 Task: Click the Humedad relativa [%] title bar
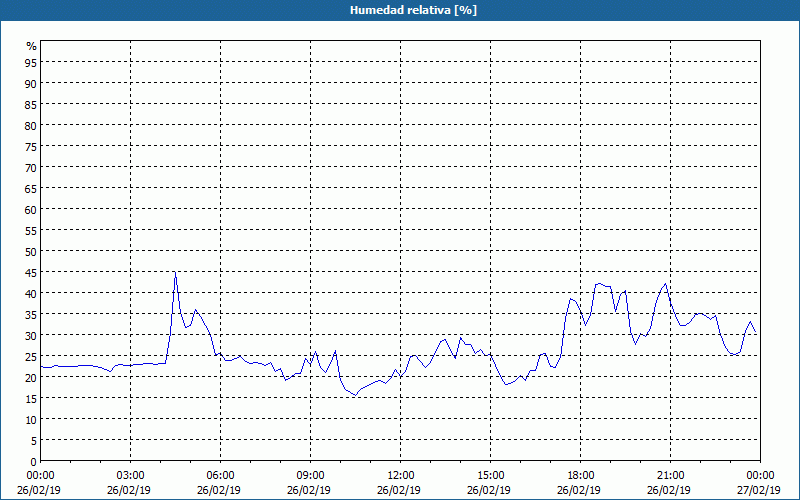point(400,10)
